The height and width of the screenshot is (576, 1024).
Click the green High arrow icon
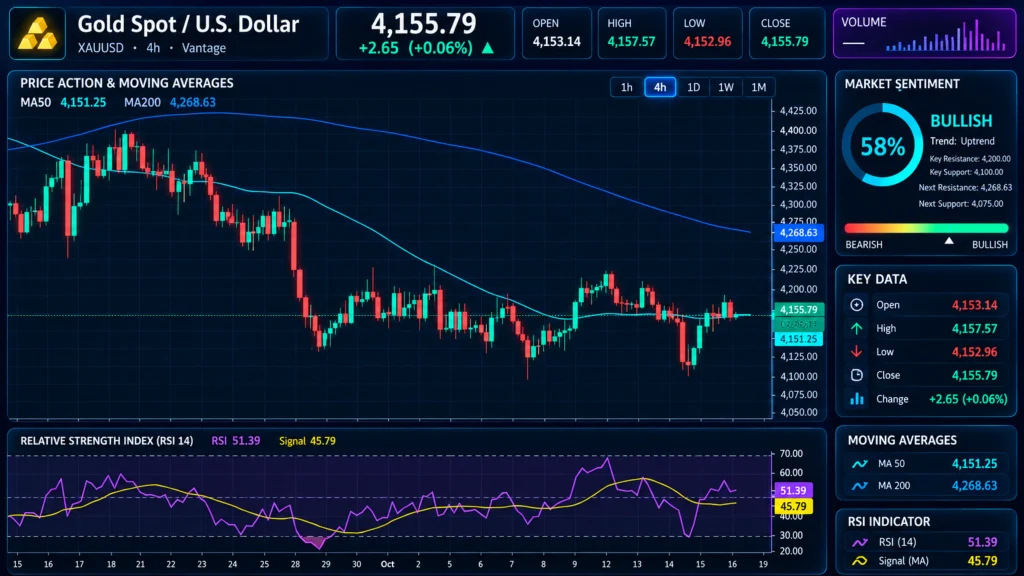click(856, 328)
